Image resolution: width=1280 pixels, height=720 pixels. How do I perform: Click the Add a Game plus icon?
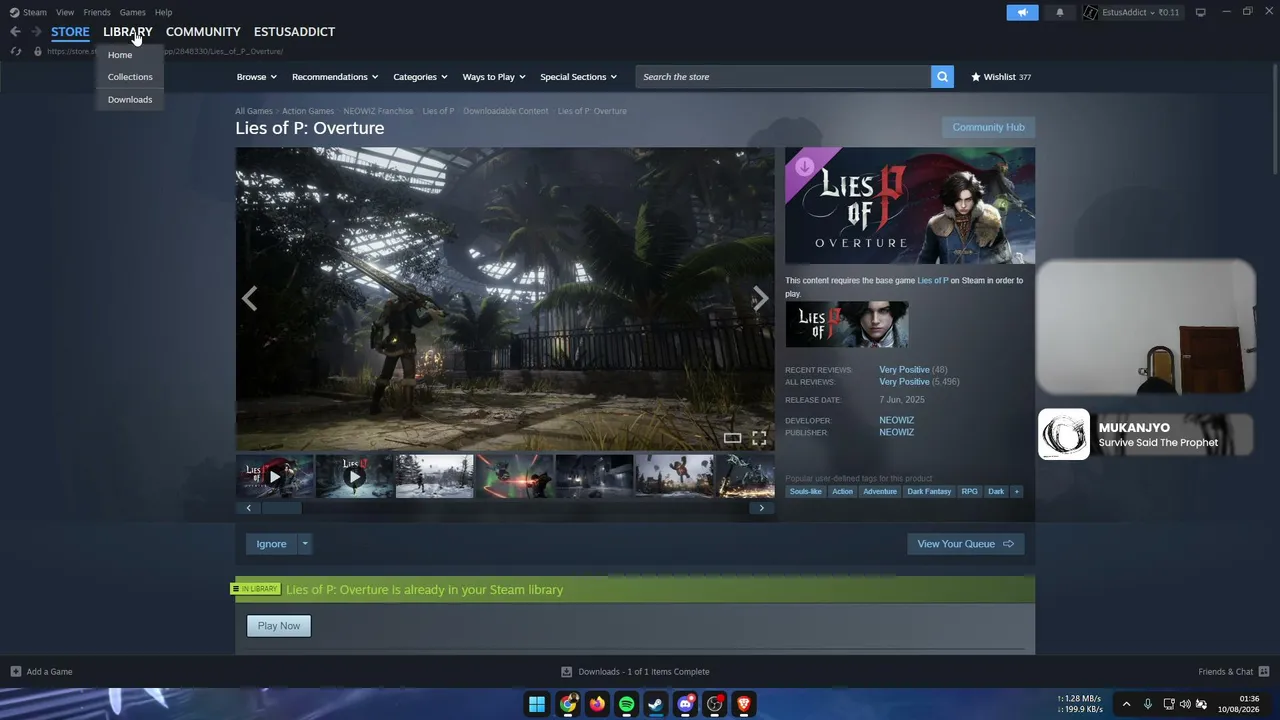pyautogui.click(x=15, y=672)
